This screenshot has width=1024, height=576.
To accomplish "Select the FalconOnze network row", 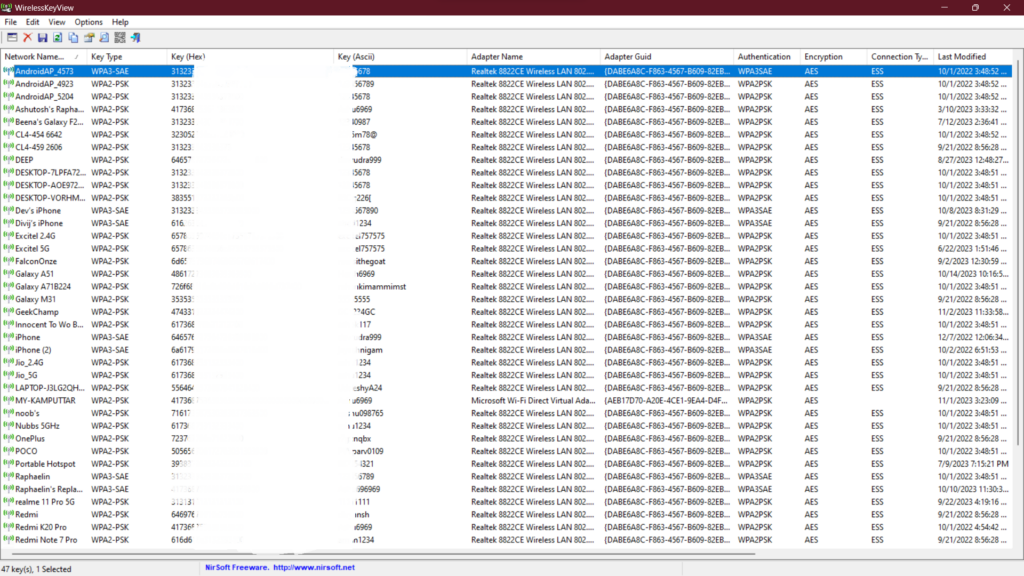I will tap(36, 261).
